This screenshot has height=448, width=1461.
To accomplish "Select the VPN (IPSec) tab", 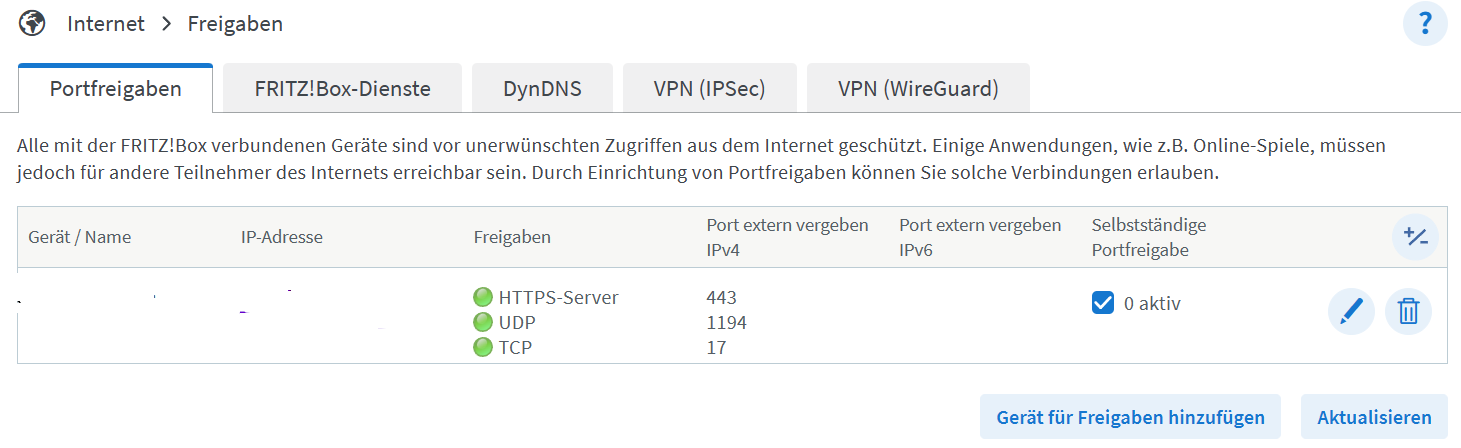I will coord(710,89).
